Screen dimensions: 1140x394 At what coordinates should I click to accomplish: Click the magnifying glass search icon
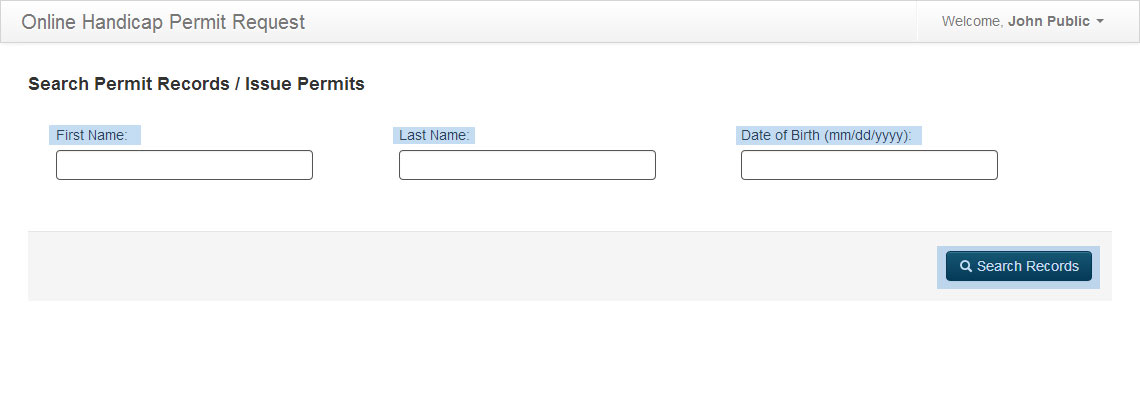[x=966, y=266]
